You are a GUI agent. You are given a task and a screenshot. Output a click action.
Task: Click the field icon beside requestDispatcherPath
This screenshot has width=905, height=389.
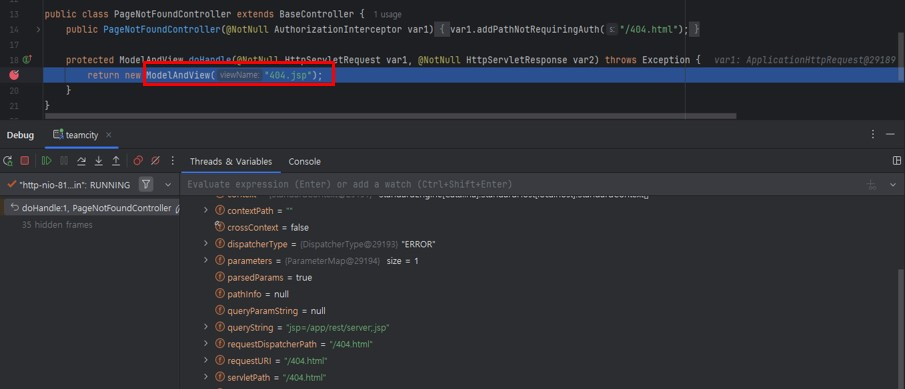[x=219, y=344]
